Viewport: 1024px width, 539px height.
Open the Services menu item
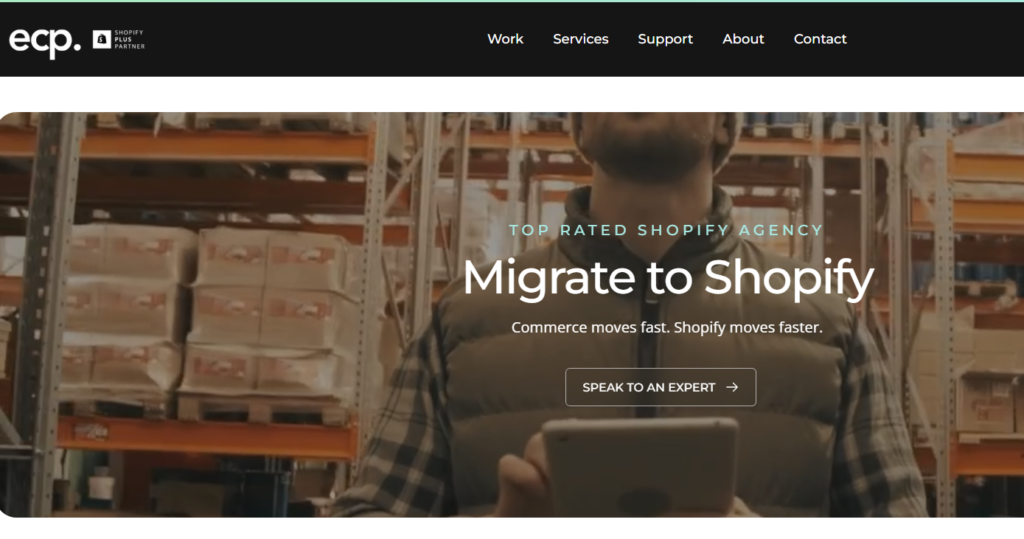click(581, 39)
